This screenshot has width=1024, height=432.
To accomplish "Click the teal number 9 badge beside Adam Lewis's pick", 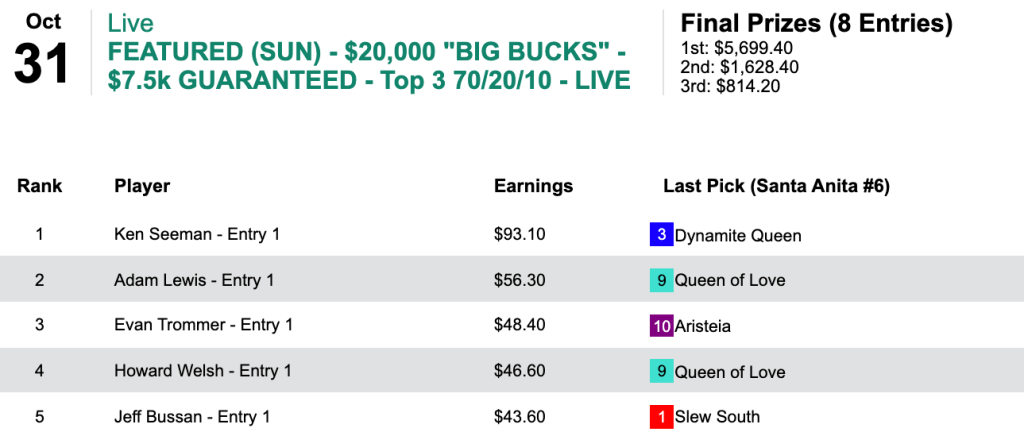I will coord(661,280).
